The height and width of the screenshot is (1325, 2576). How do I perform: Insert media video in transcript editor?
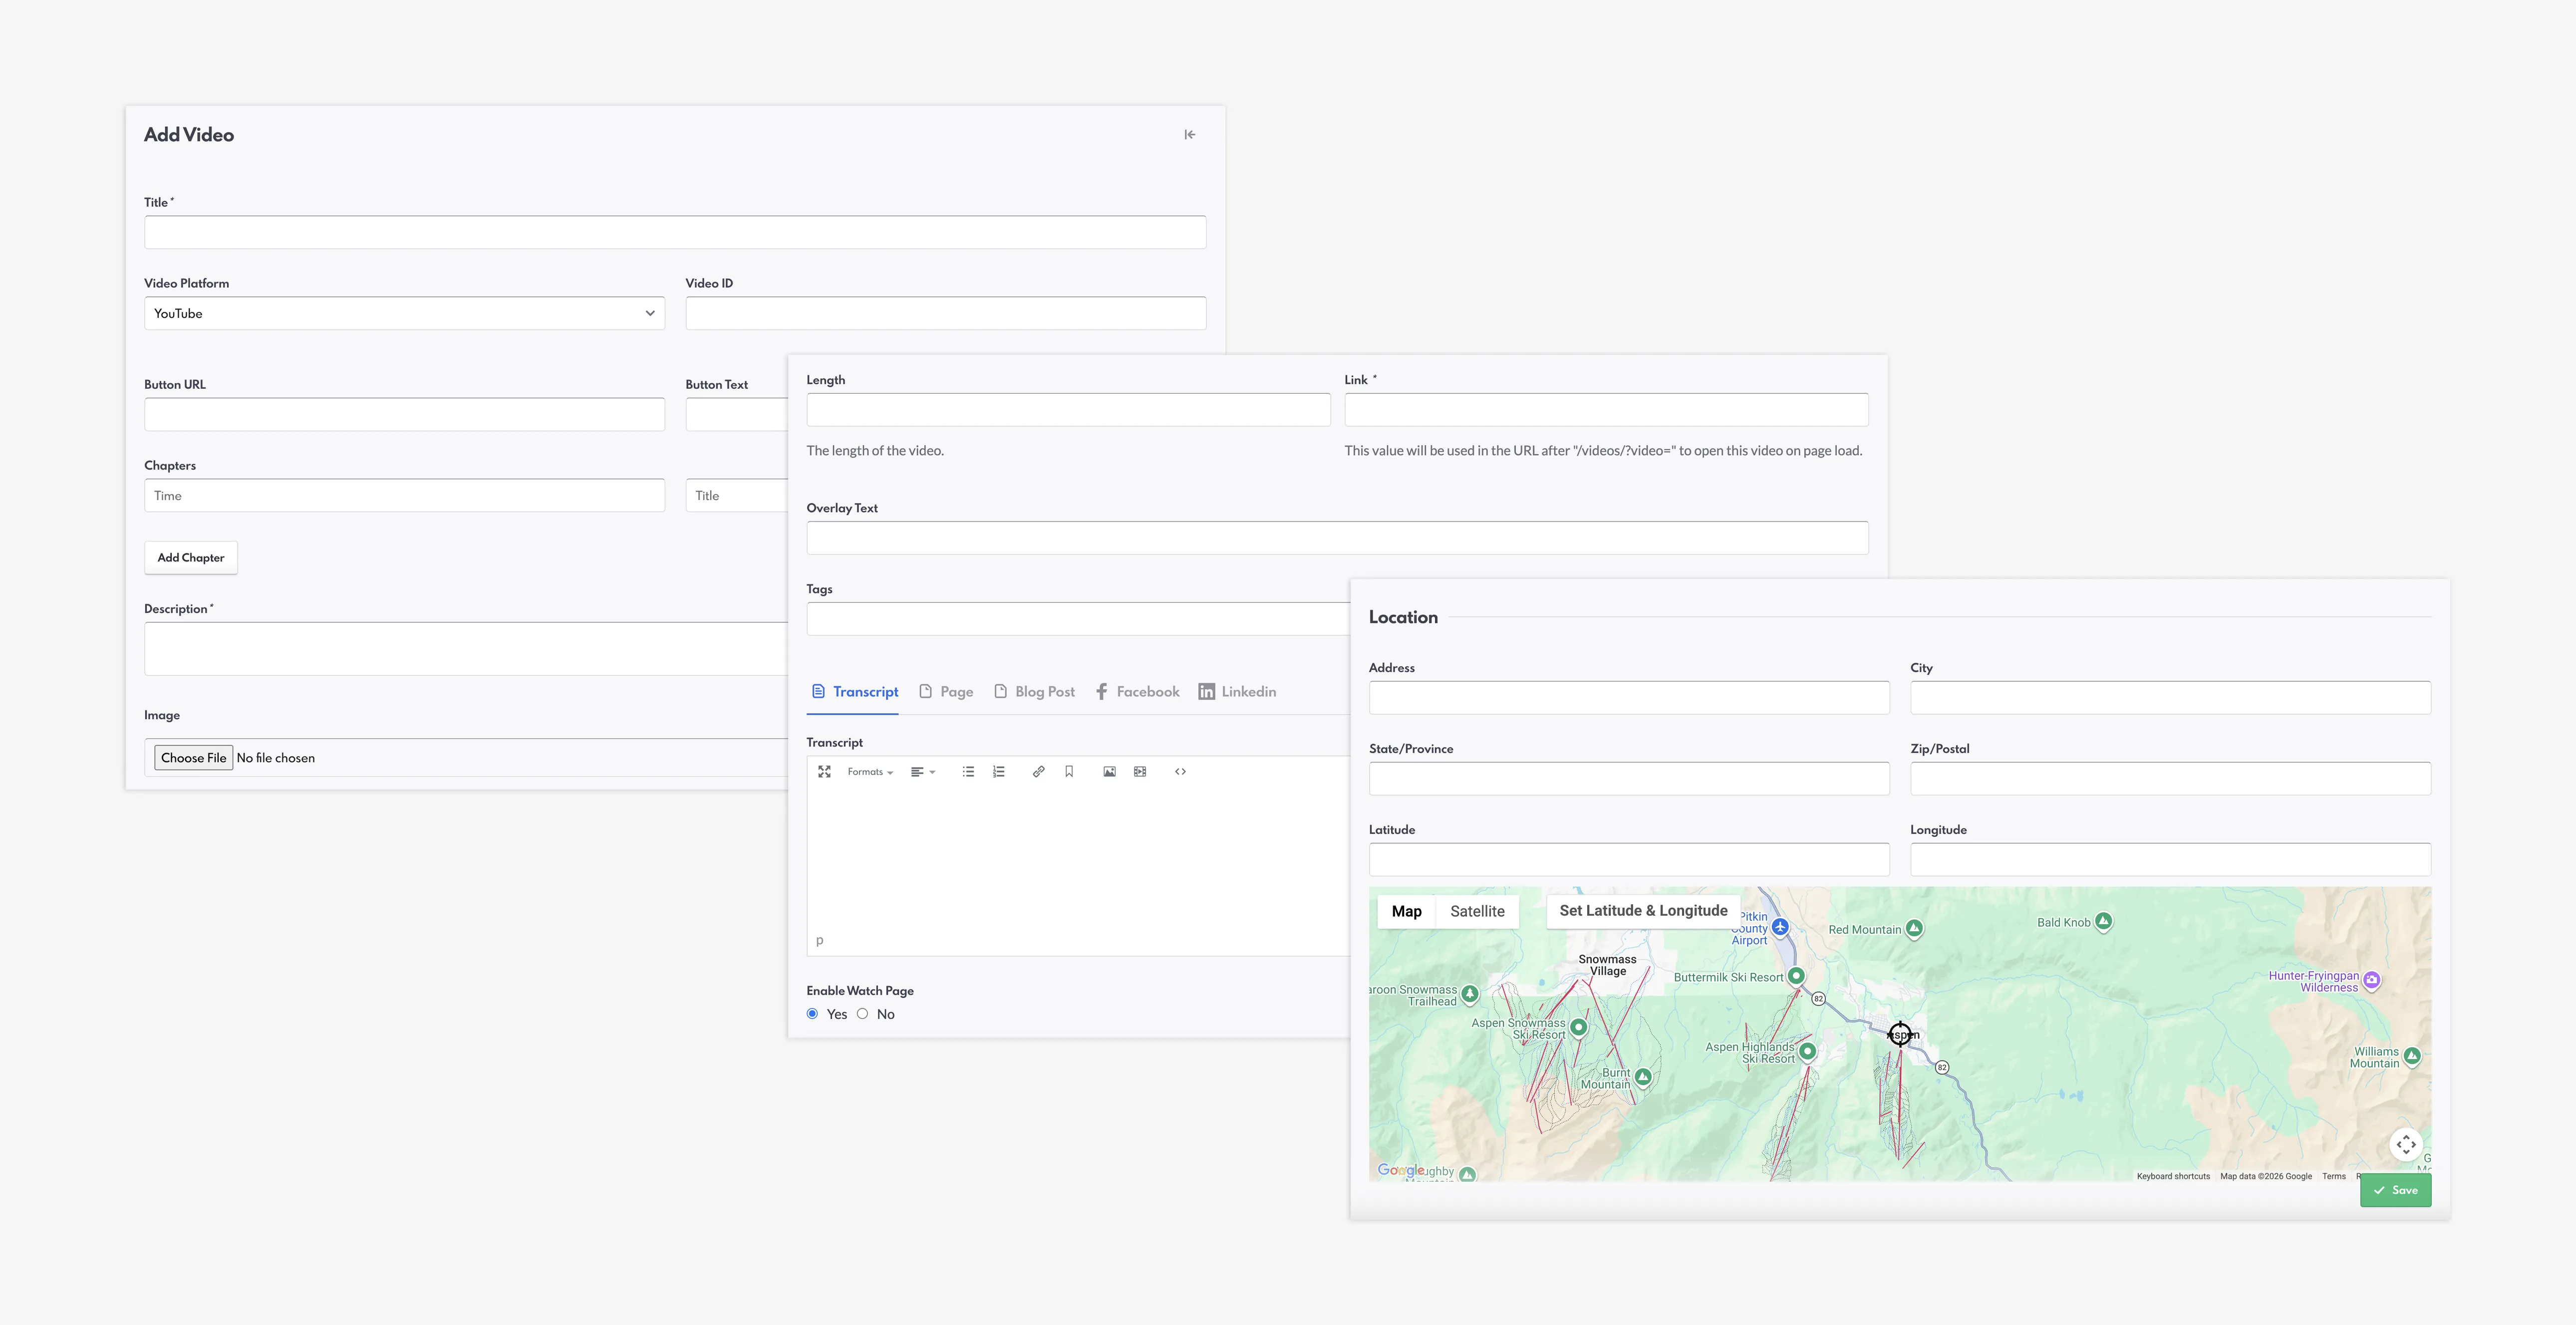click(1140, 772)
